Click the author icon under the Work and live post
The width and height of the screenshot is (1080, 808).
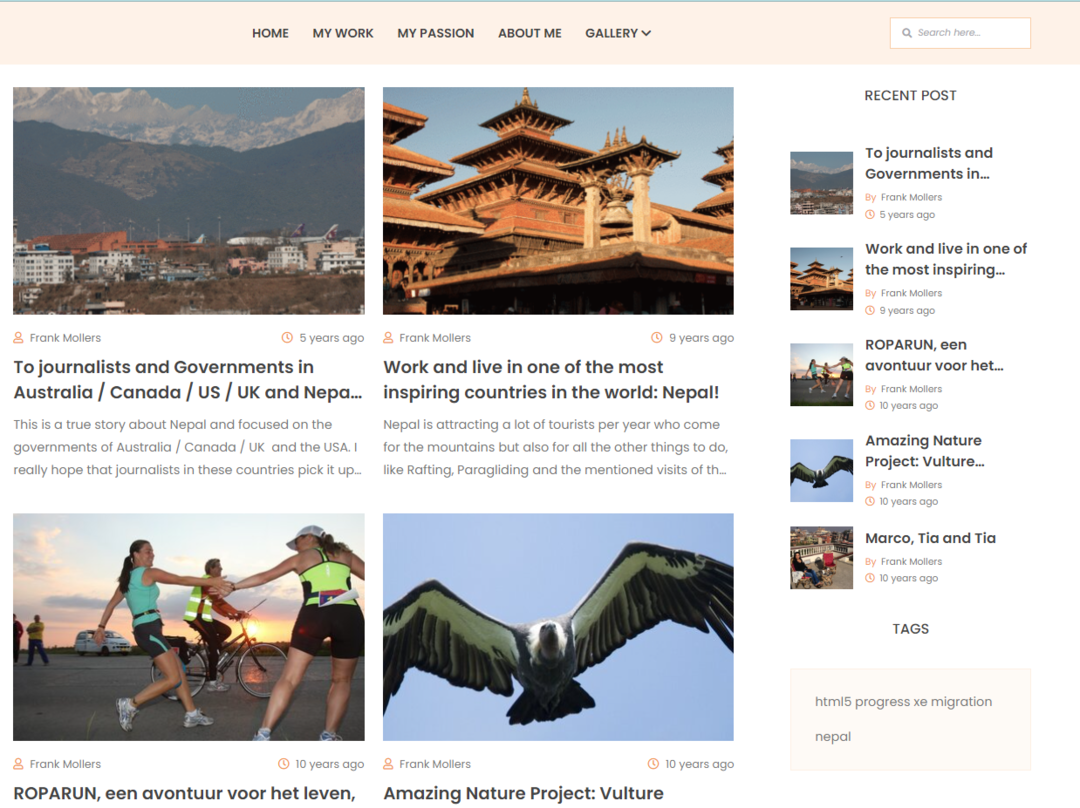[388, 338]
